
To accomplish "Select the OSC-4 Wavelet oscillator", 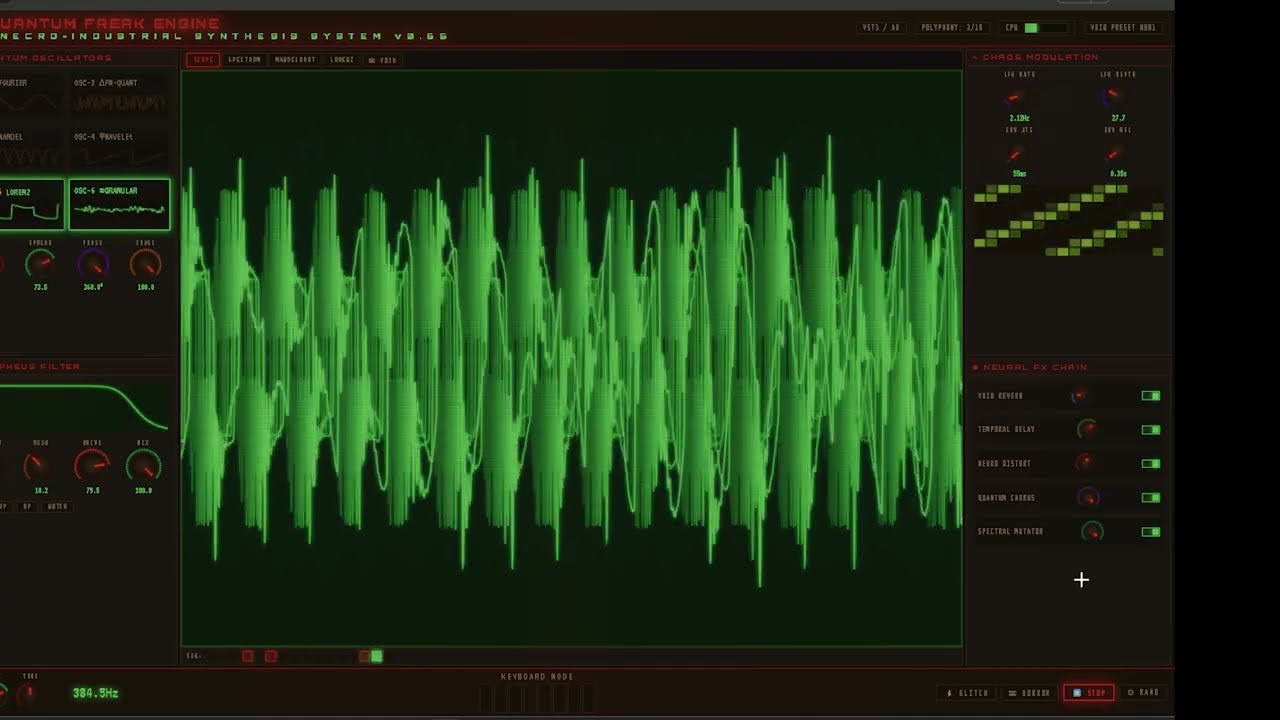I will (x=119, y=149).
